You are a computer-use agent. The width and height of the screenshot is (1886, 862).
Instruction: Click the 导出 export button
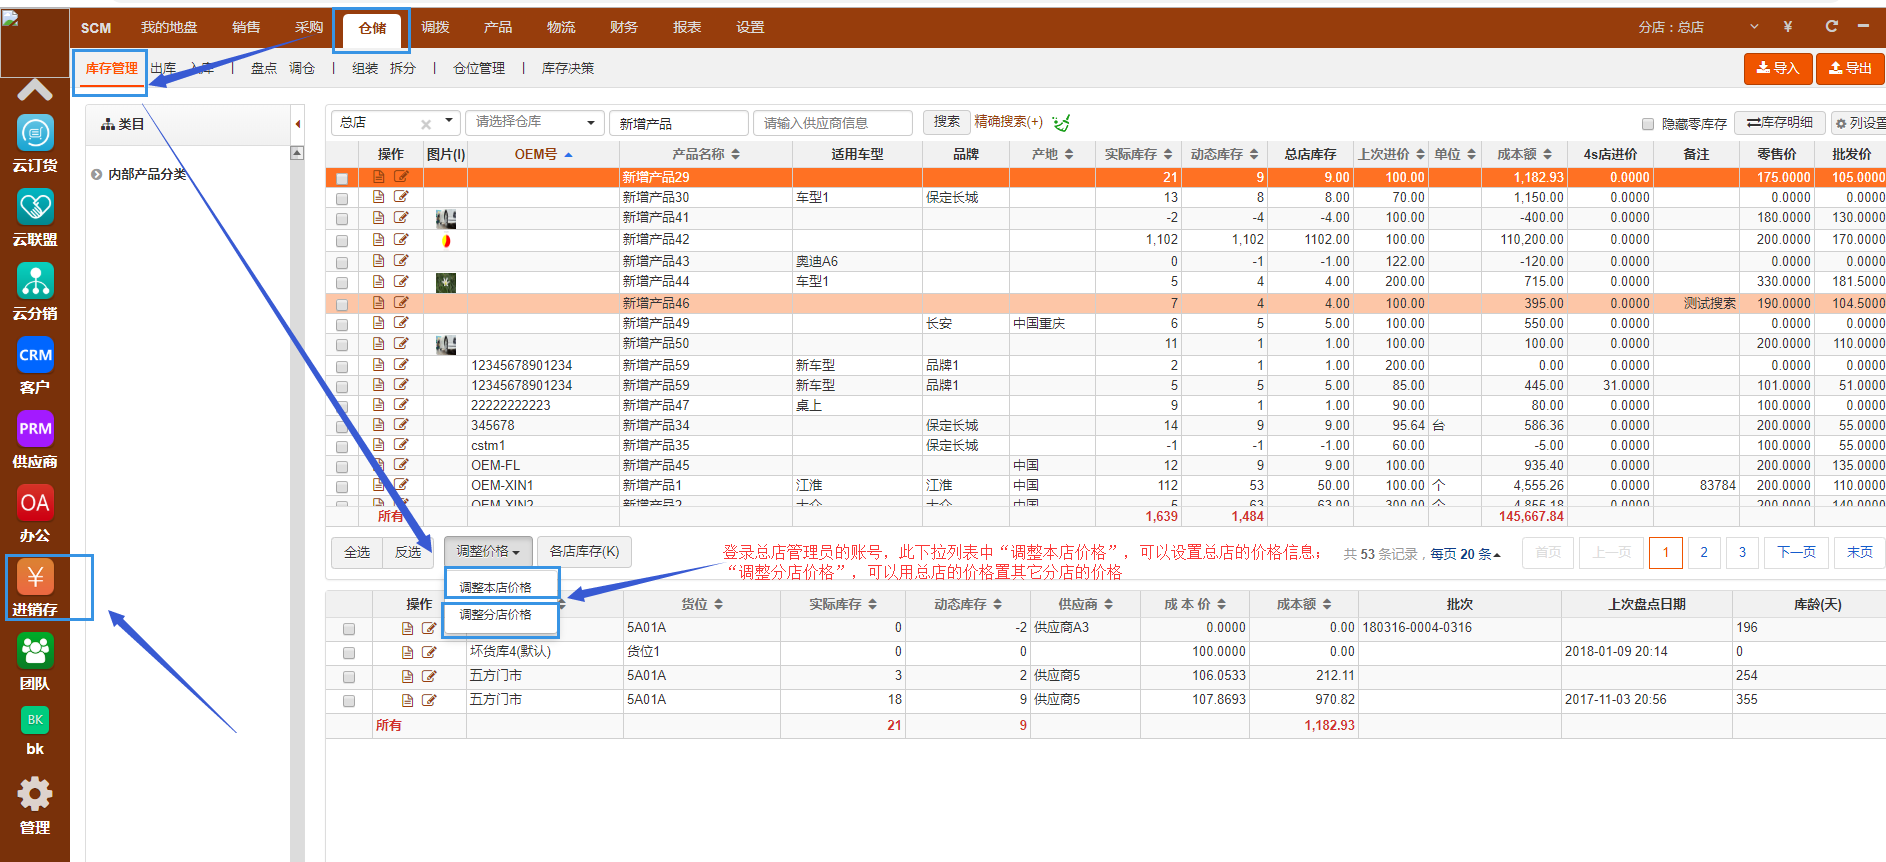(x=1850, y=68)
